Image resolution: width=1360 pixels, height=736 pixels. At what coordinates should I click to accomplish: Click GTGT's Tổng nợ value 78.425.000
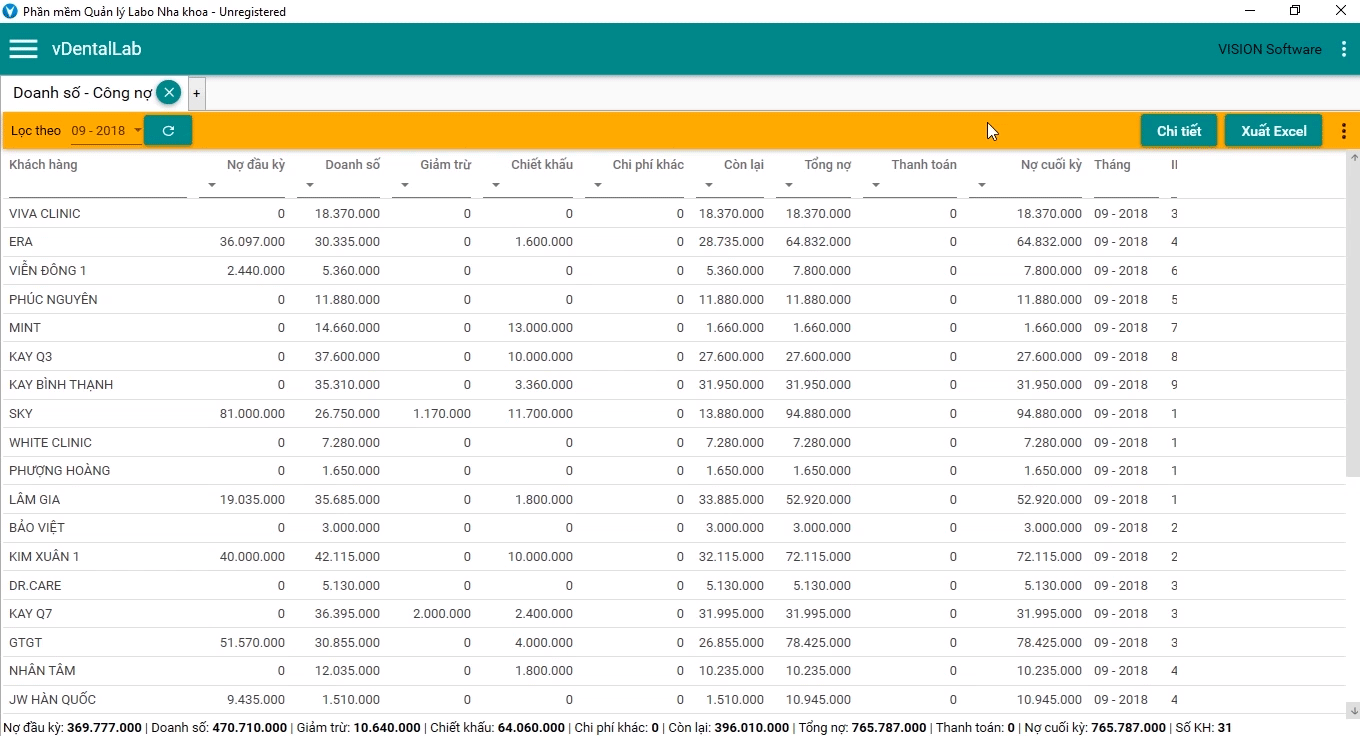click(819, 643)
